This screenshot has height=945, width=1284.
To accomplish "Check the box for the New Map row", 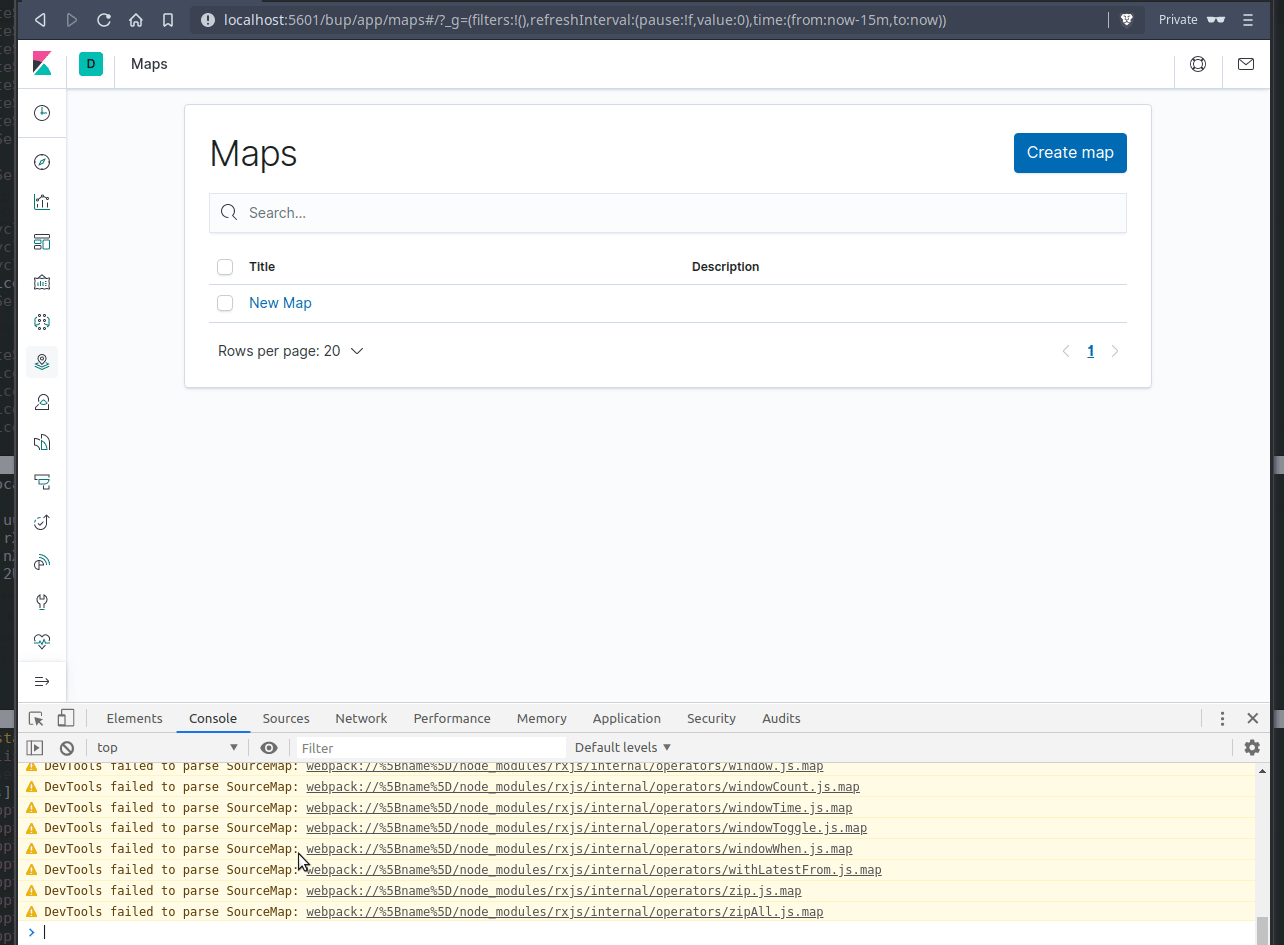I will tap(225, 303).
